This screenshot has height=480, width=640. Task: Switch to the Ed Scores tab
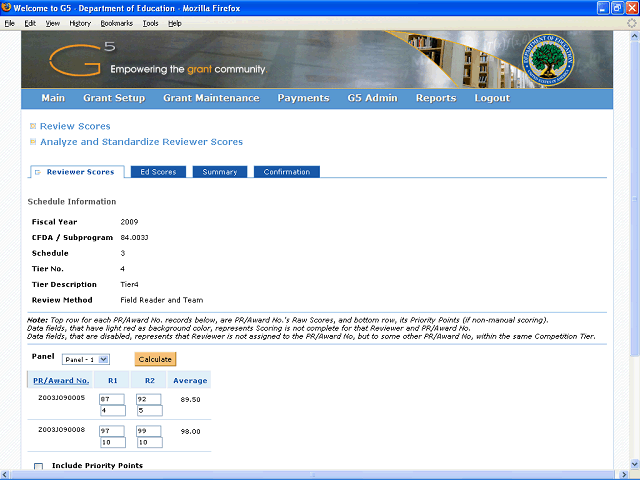click(158, 172)
